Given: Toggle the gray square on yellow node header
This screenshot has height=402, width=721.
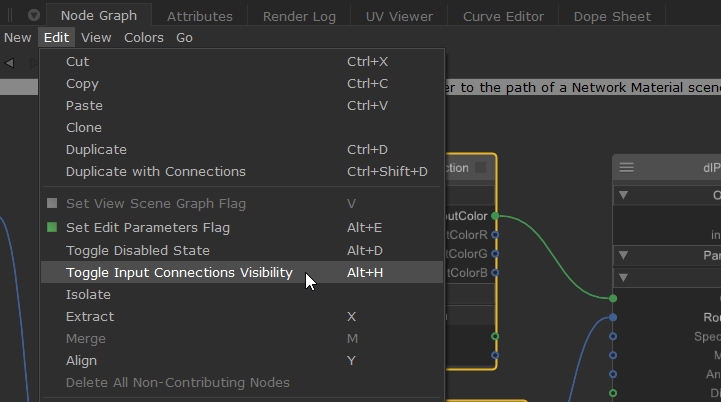Looking at the screenshot, I should pos(480,167).
